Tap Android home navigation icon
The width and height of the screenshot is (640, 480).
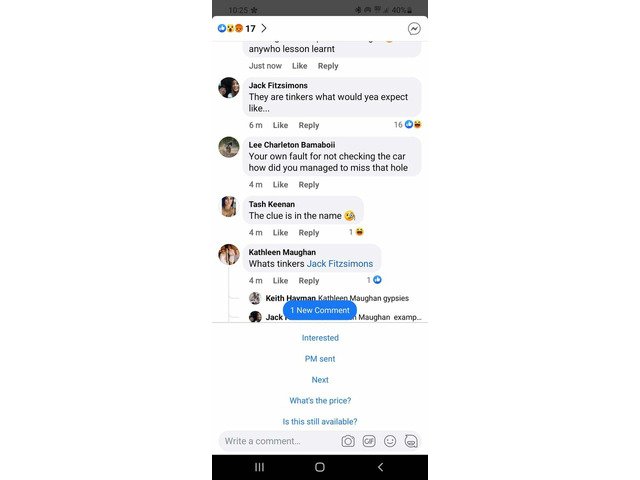click(320, 467)
